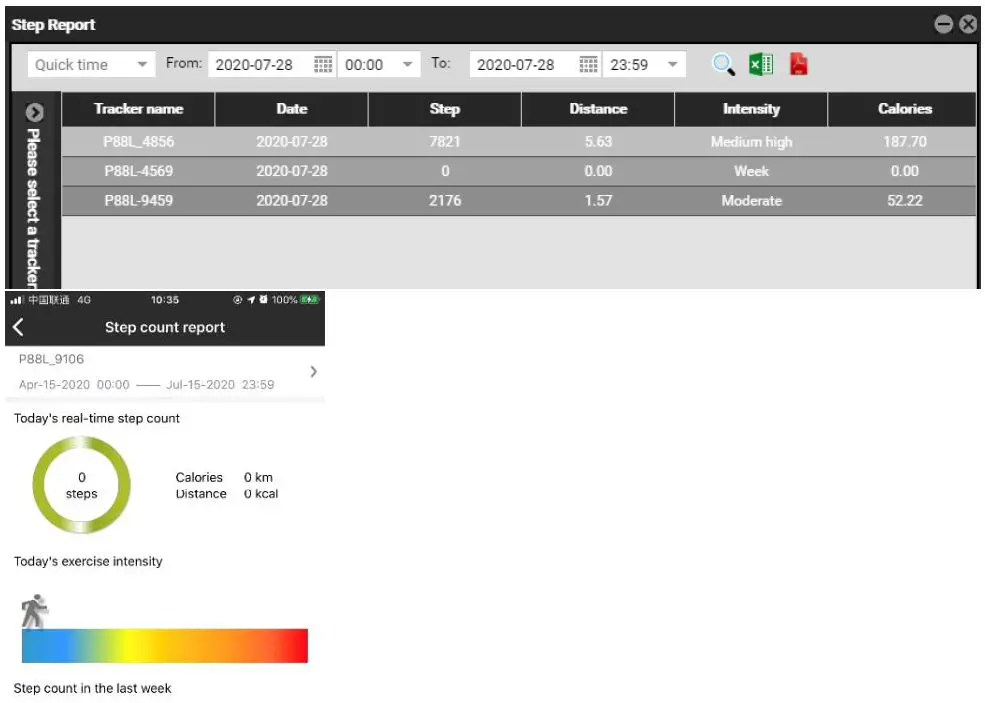This screenshot has width=985, height=703.
Task: Click the step value 2176
Action: click(445, 201)
